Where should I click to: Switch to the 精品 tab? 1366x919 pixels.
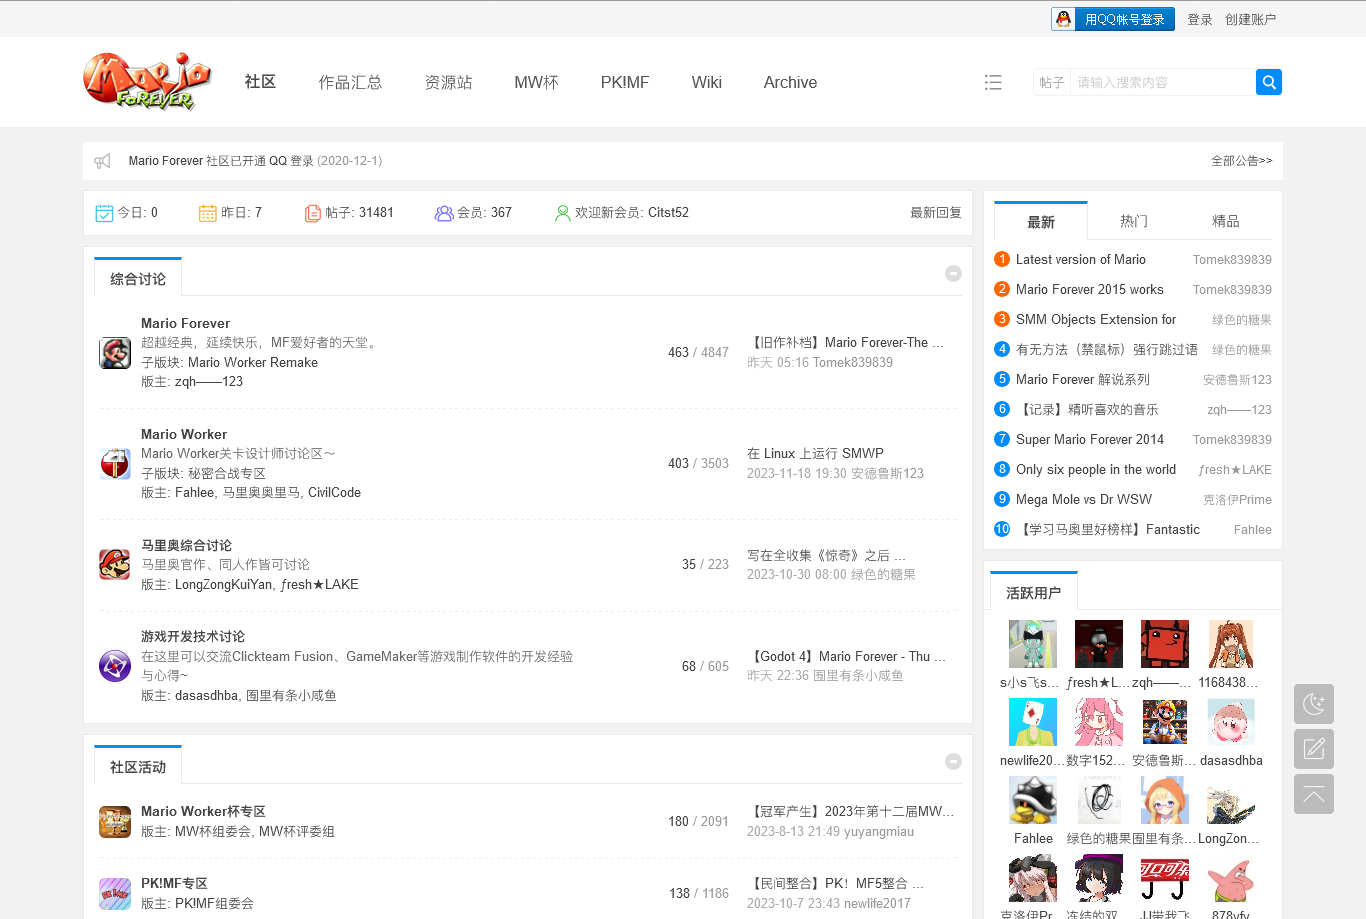pos(1226,221)
